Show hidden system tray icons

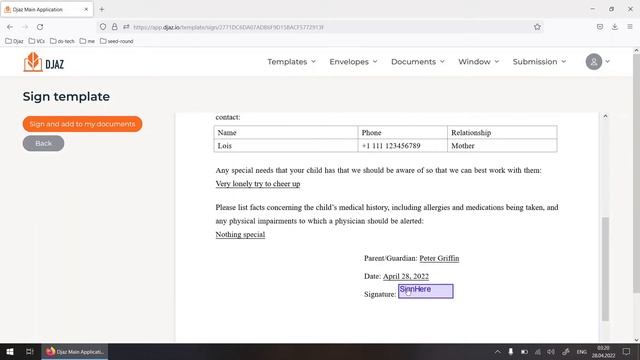tap(498, 351)
